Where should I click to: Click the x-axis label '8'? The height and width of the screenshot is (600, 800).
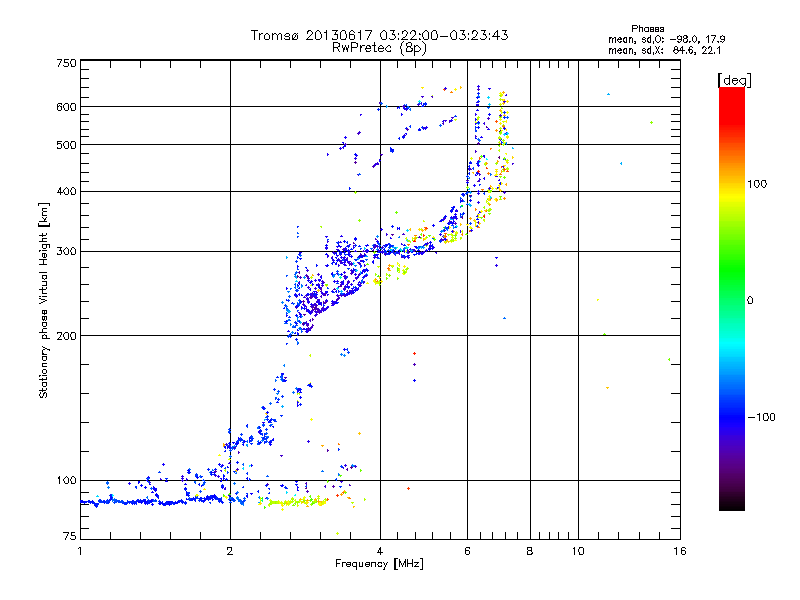pos(530,551)
